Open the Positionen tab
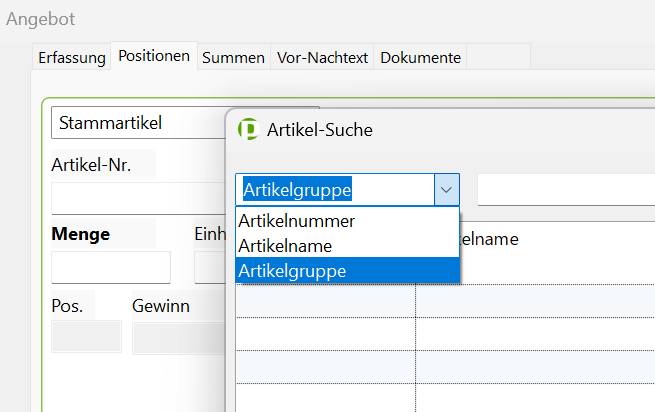The width and height of the screenshot is (655, 412). (x=153, y=56)
